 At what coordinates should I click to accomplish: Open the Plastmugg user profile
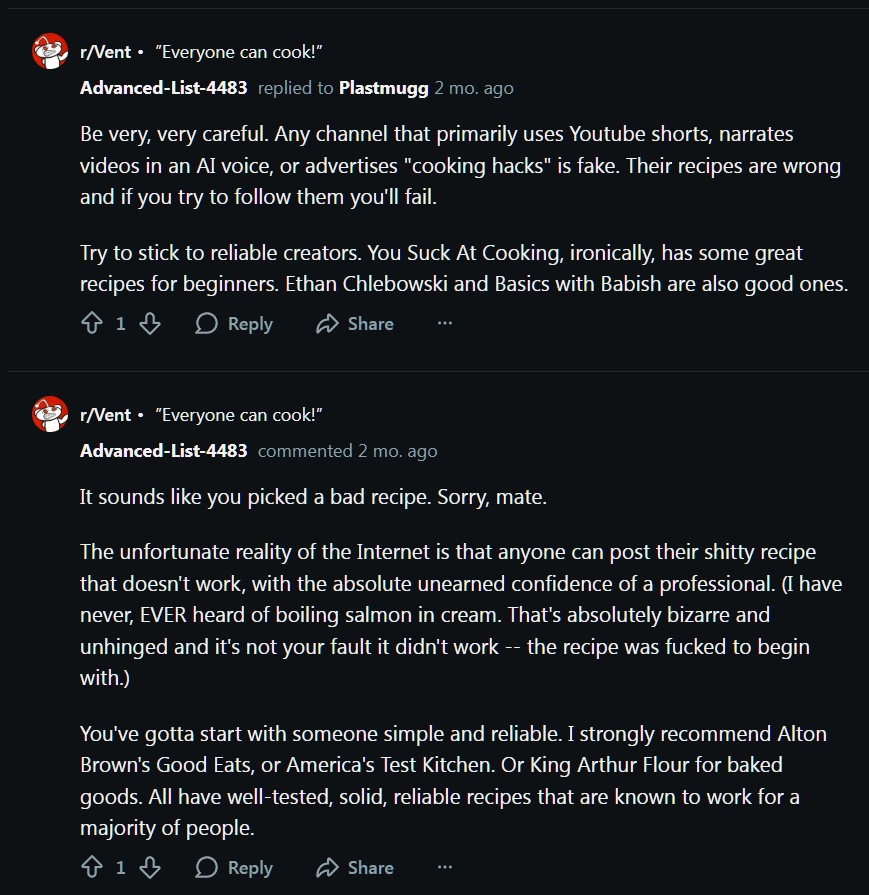383,88
